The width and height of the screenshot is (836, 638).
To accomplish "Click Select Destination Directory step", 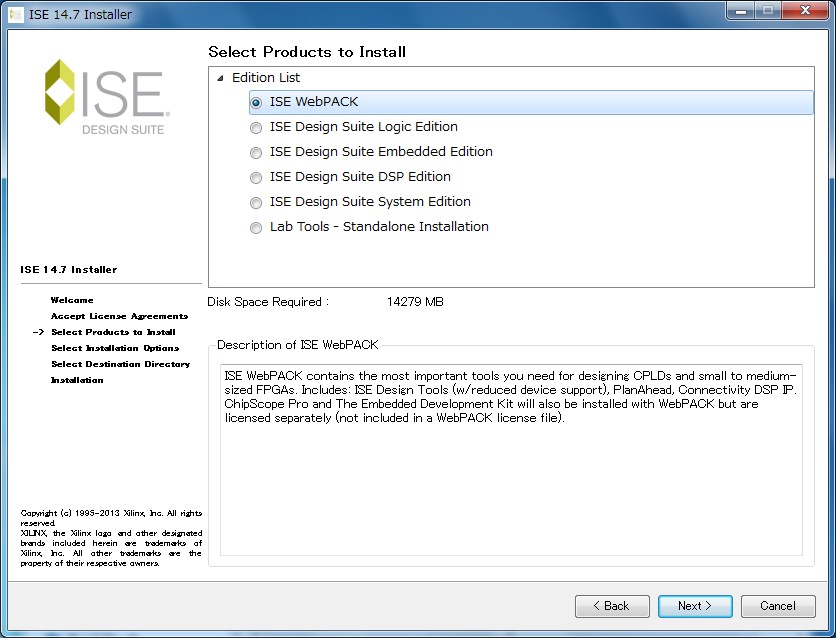I will (x=120, y=364).
